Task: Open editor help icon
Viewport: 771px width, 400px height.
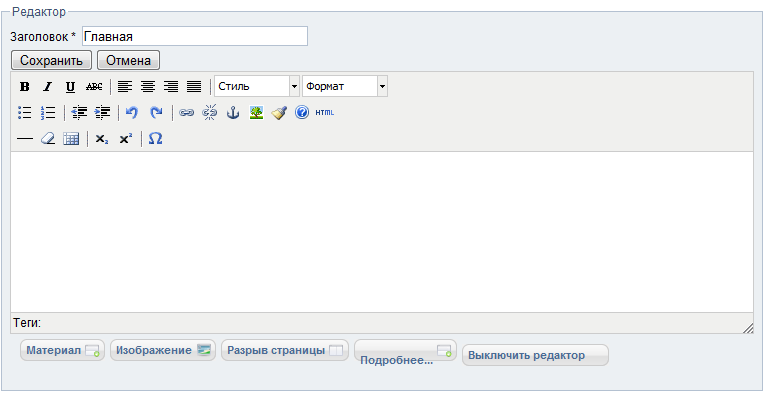Action: pos(302,113)
